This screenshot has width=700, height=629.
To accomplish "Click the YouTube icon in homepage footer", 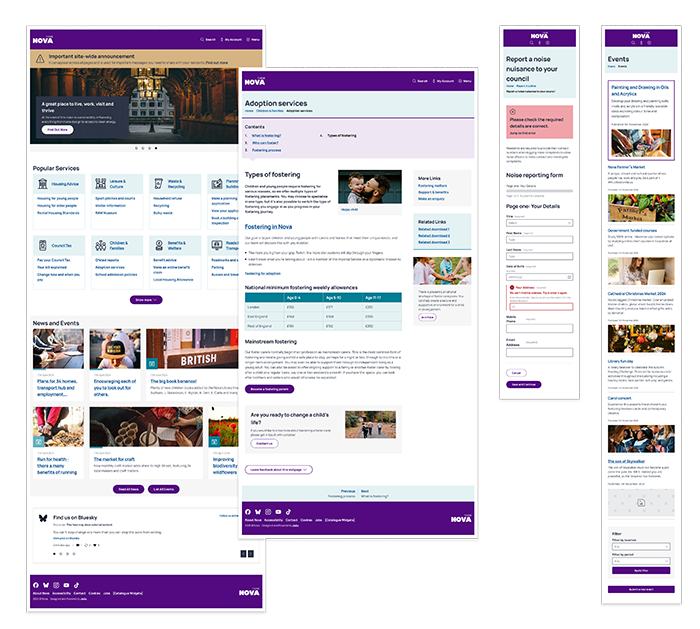I will point(66,585).
